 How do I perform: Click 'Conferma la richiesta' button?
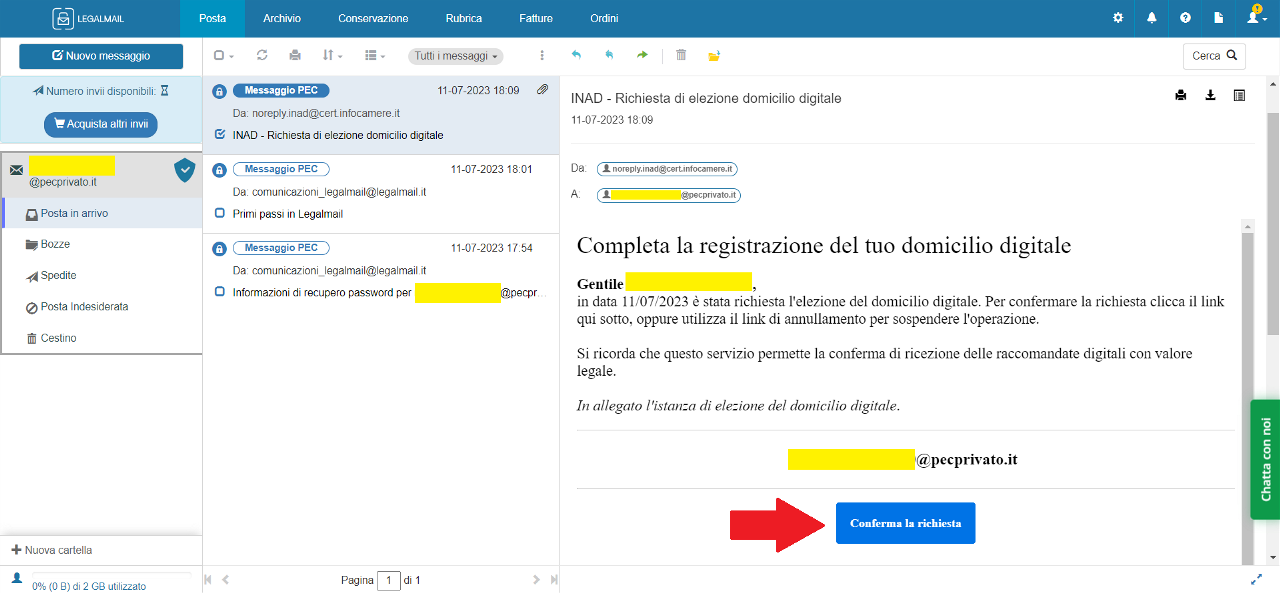click(x=905, y=523)
